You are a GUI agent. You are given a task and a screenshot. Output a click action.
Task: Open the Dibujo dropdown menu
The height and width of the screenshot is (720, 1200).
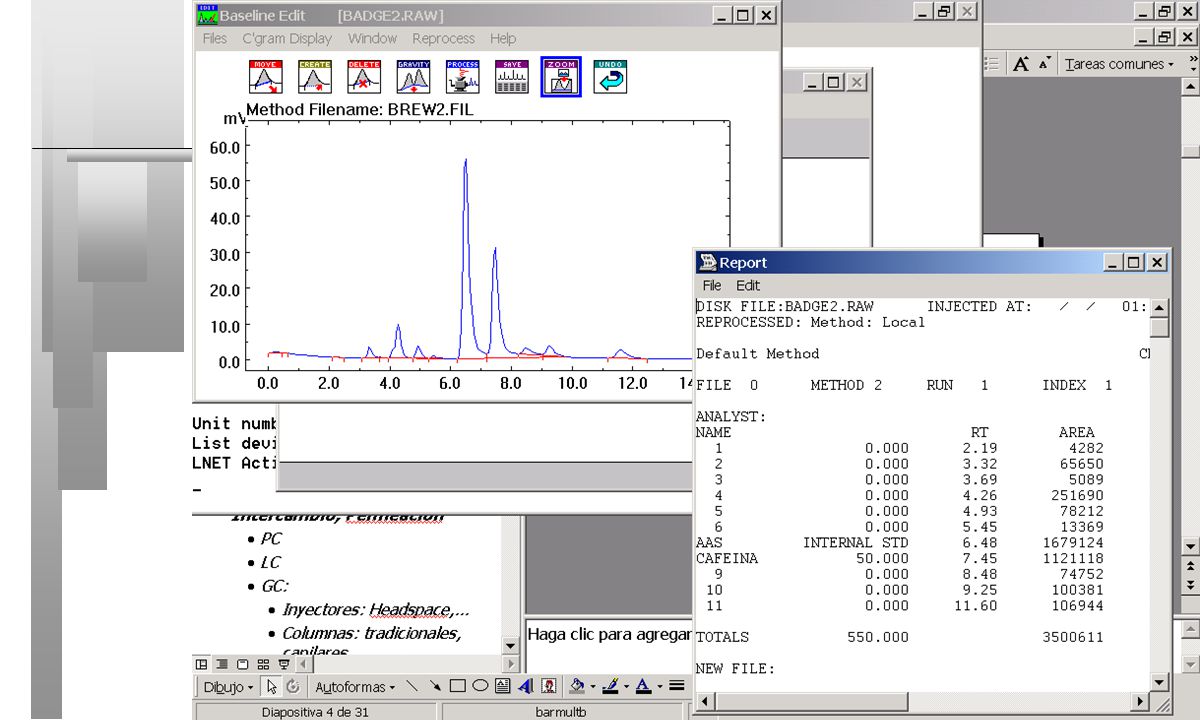(229, 687)
